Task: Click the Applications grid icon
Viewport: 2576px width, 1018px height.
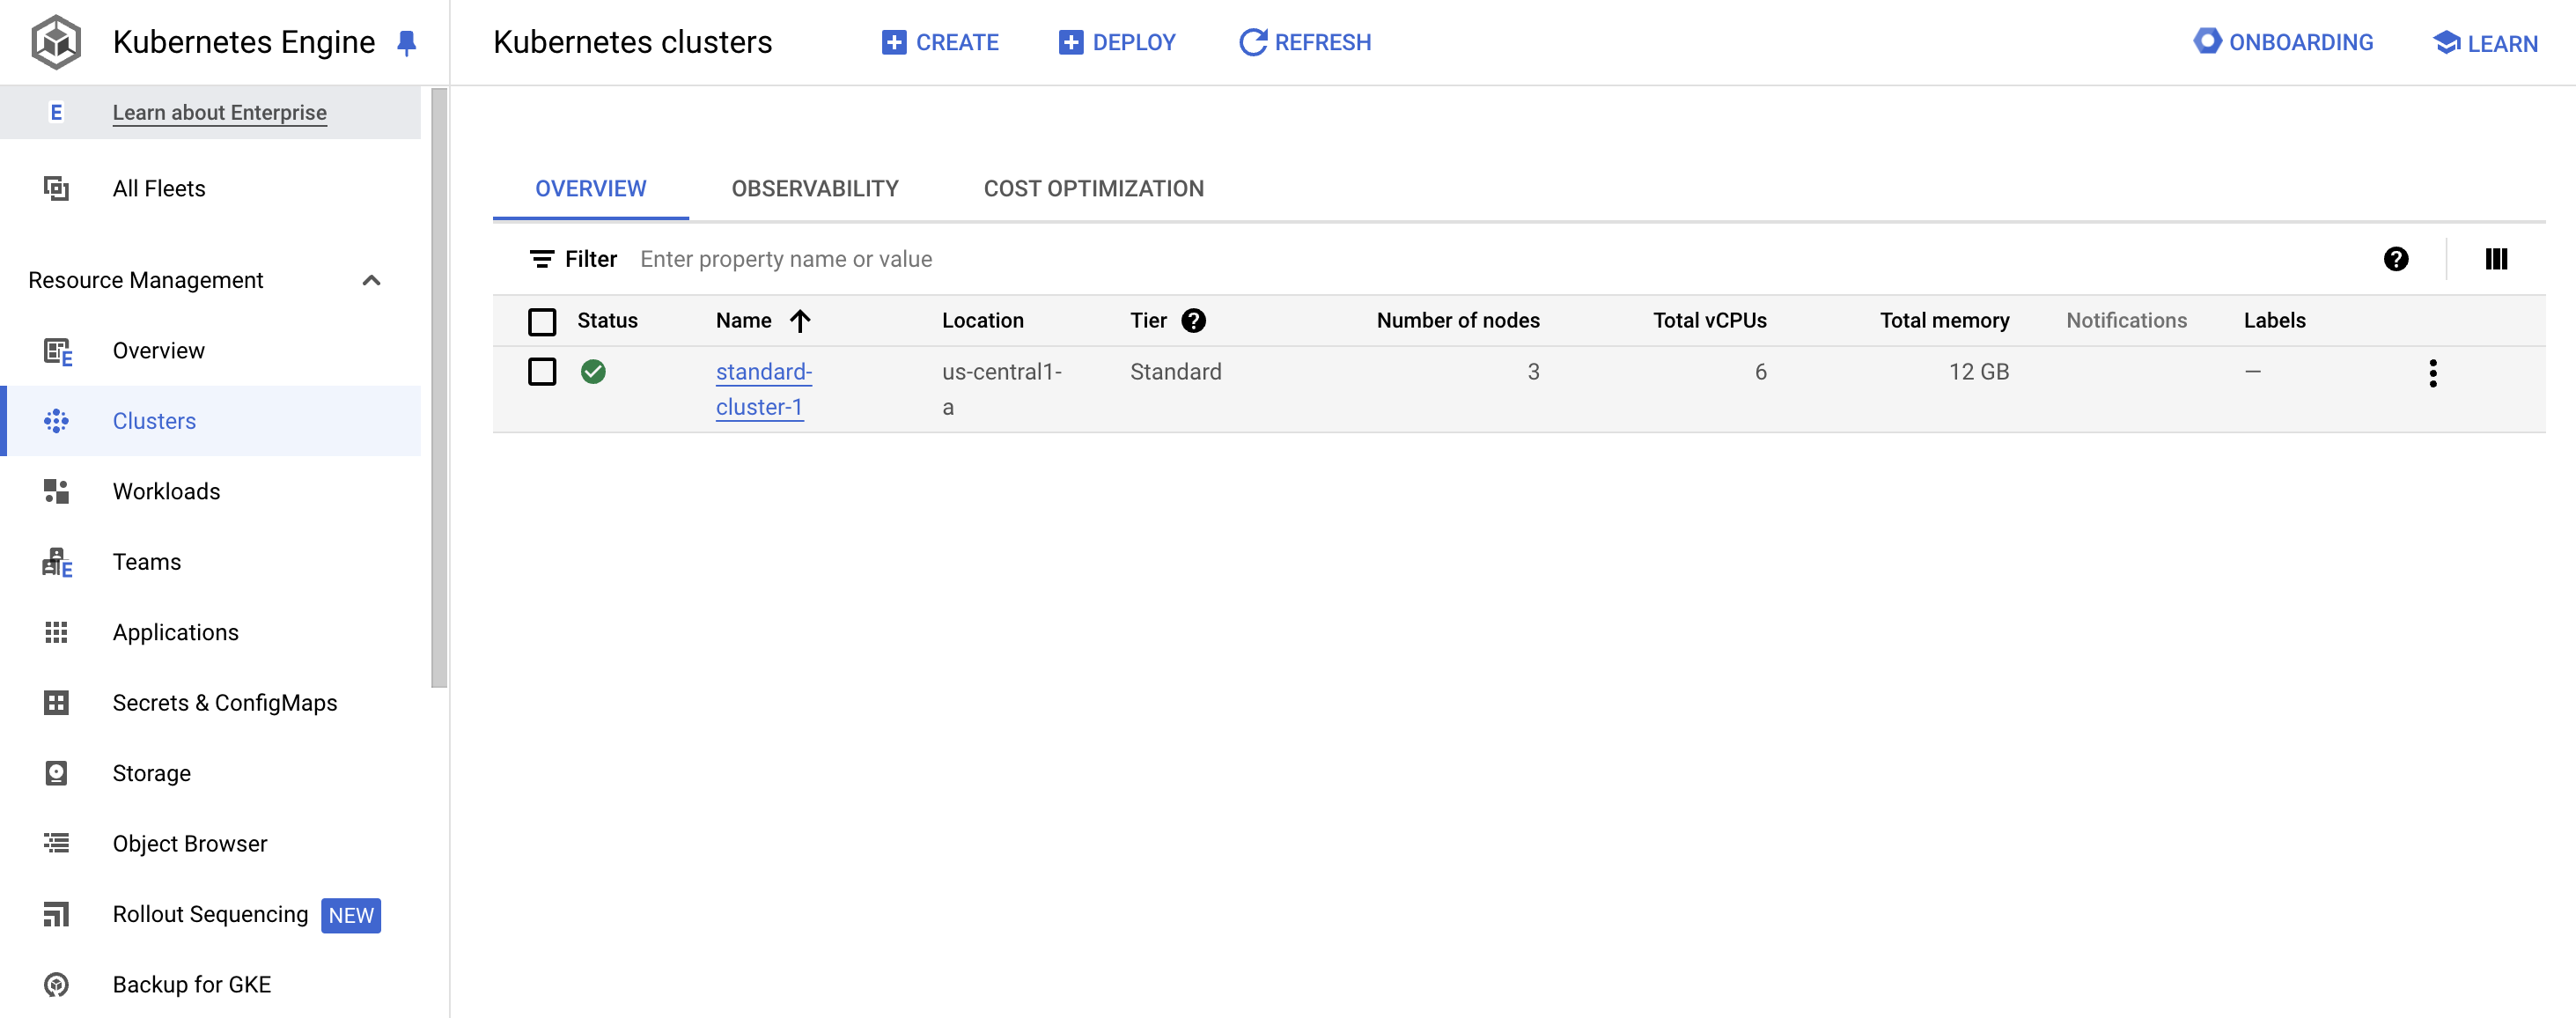Action: coord(56,632)
